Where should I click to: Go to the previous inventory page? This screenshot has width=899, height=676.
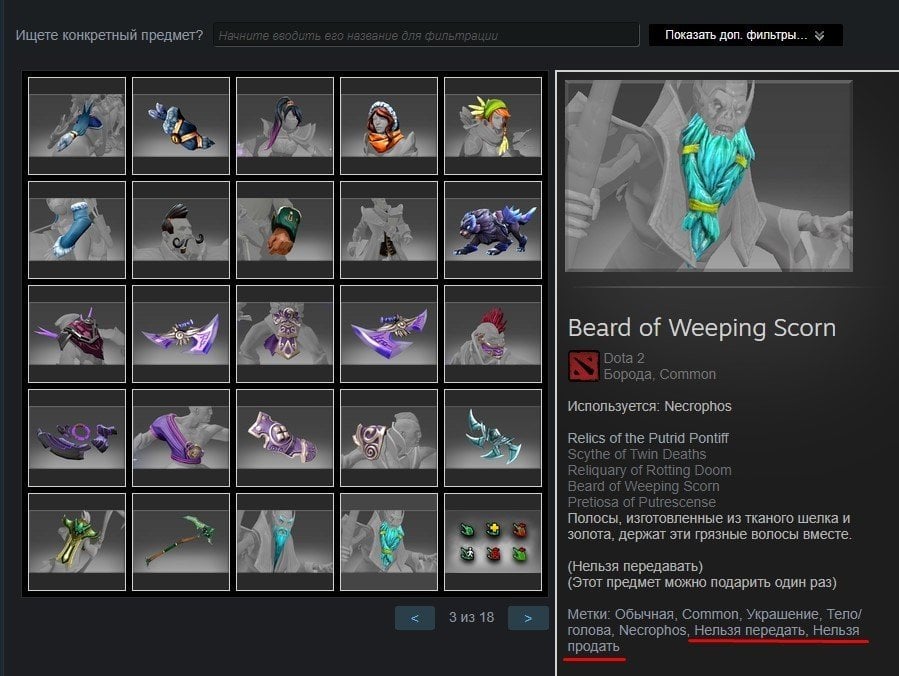point(415,618)
